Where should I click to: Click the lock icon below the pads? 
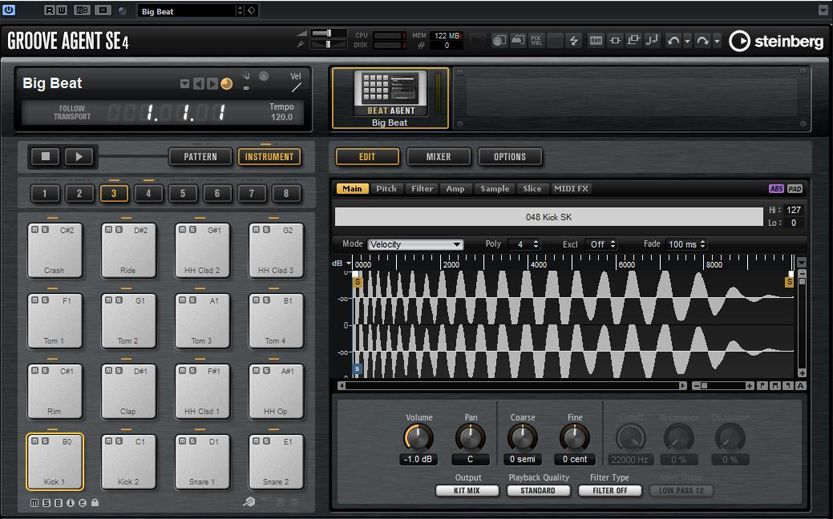click(95, 503)
